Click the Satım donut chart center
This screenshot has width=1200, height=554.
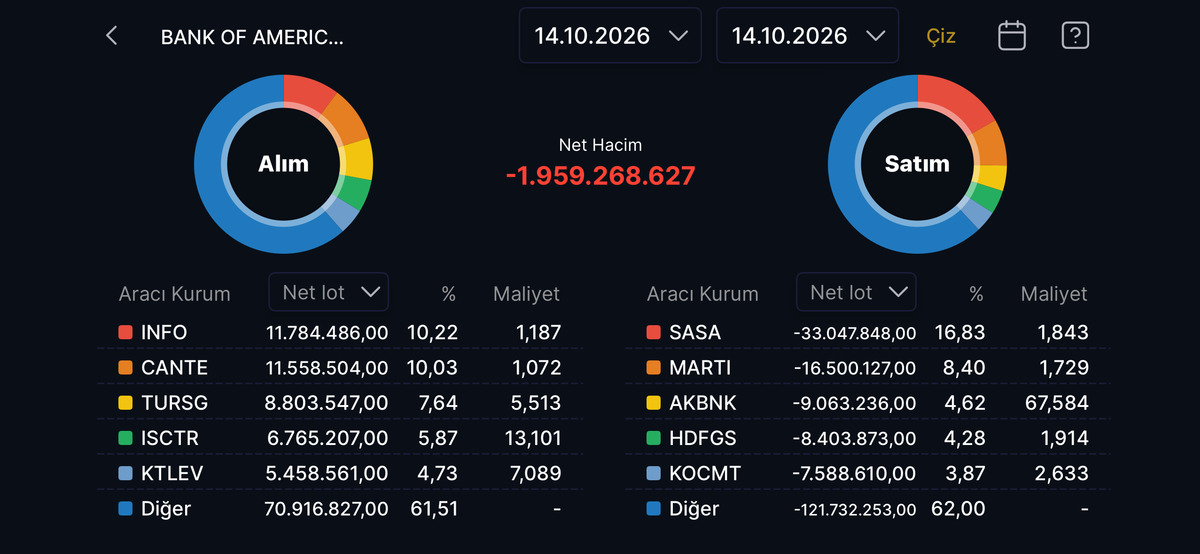tap(917, 164)
